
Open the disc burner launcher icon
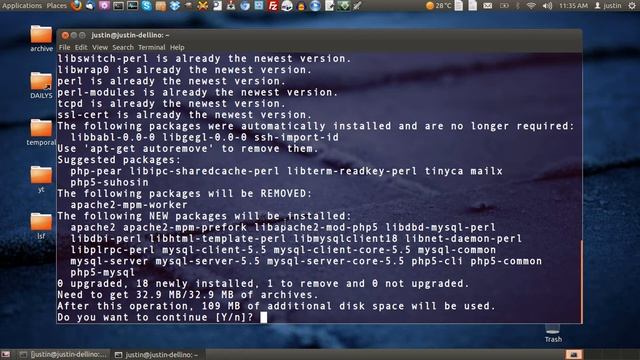(x=287, y=6)
